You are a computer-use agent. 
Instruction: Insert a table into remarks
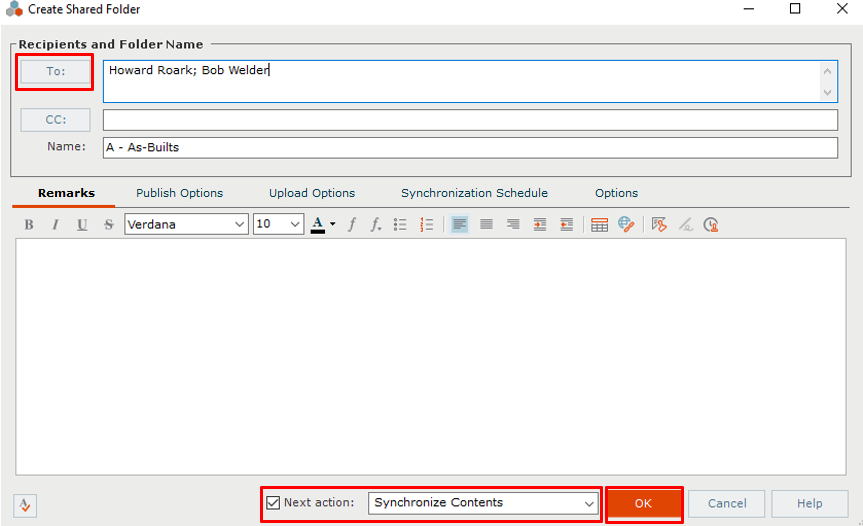[x=599, y=224]
